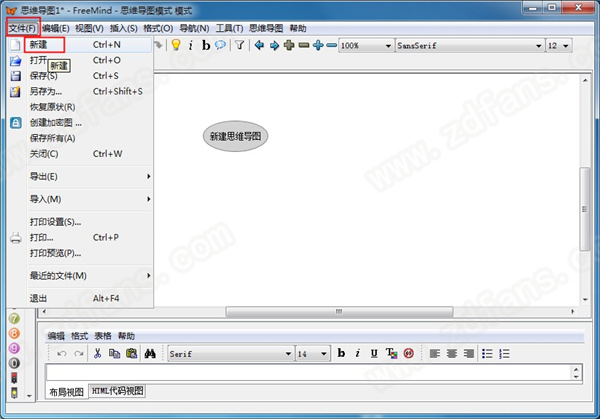600x419 pixels.
Task: Click the black number 0 priority icon
Action: (14, 363)
